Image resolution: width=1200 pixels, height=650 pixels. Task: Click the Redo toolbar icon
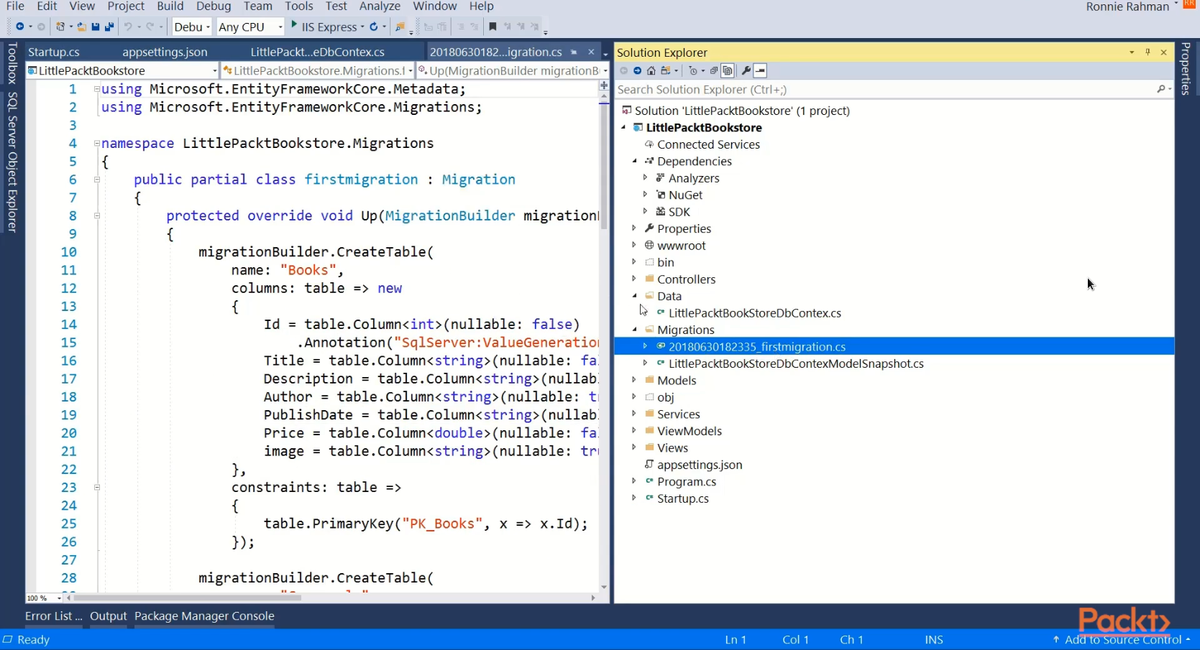click(150, 26)
